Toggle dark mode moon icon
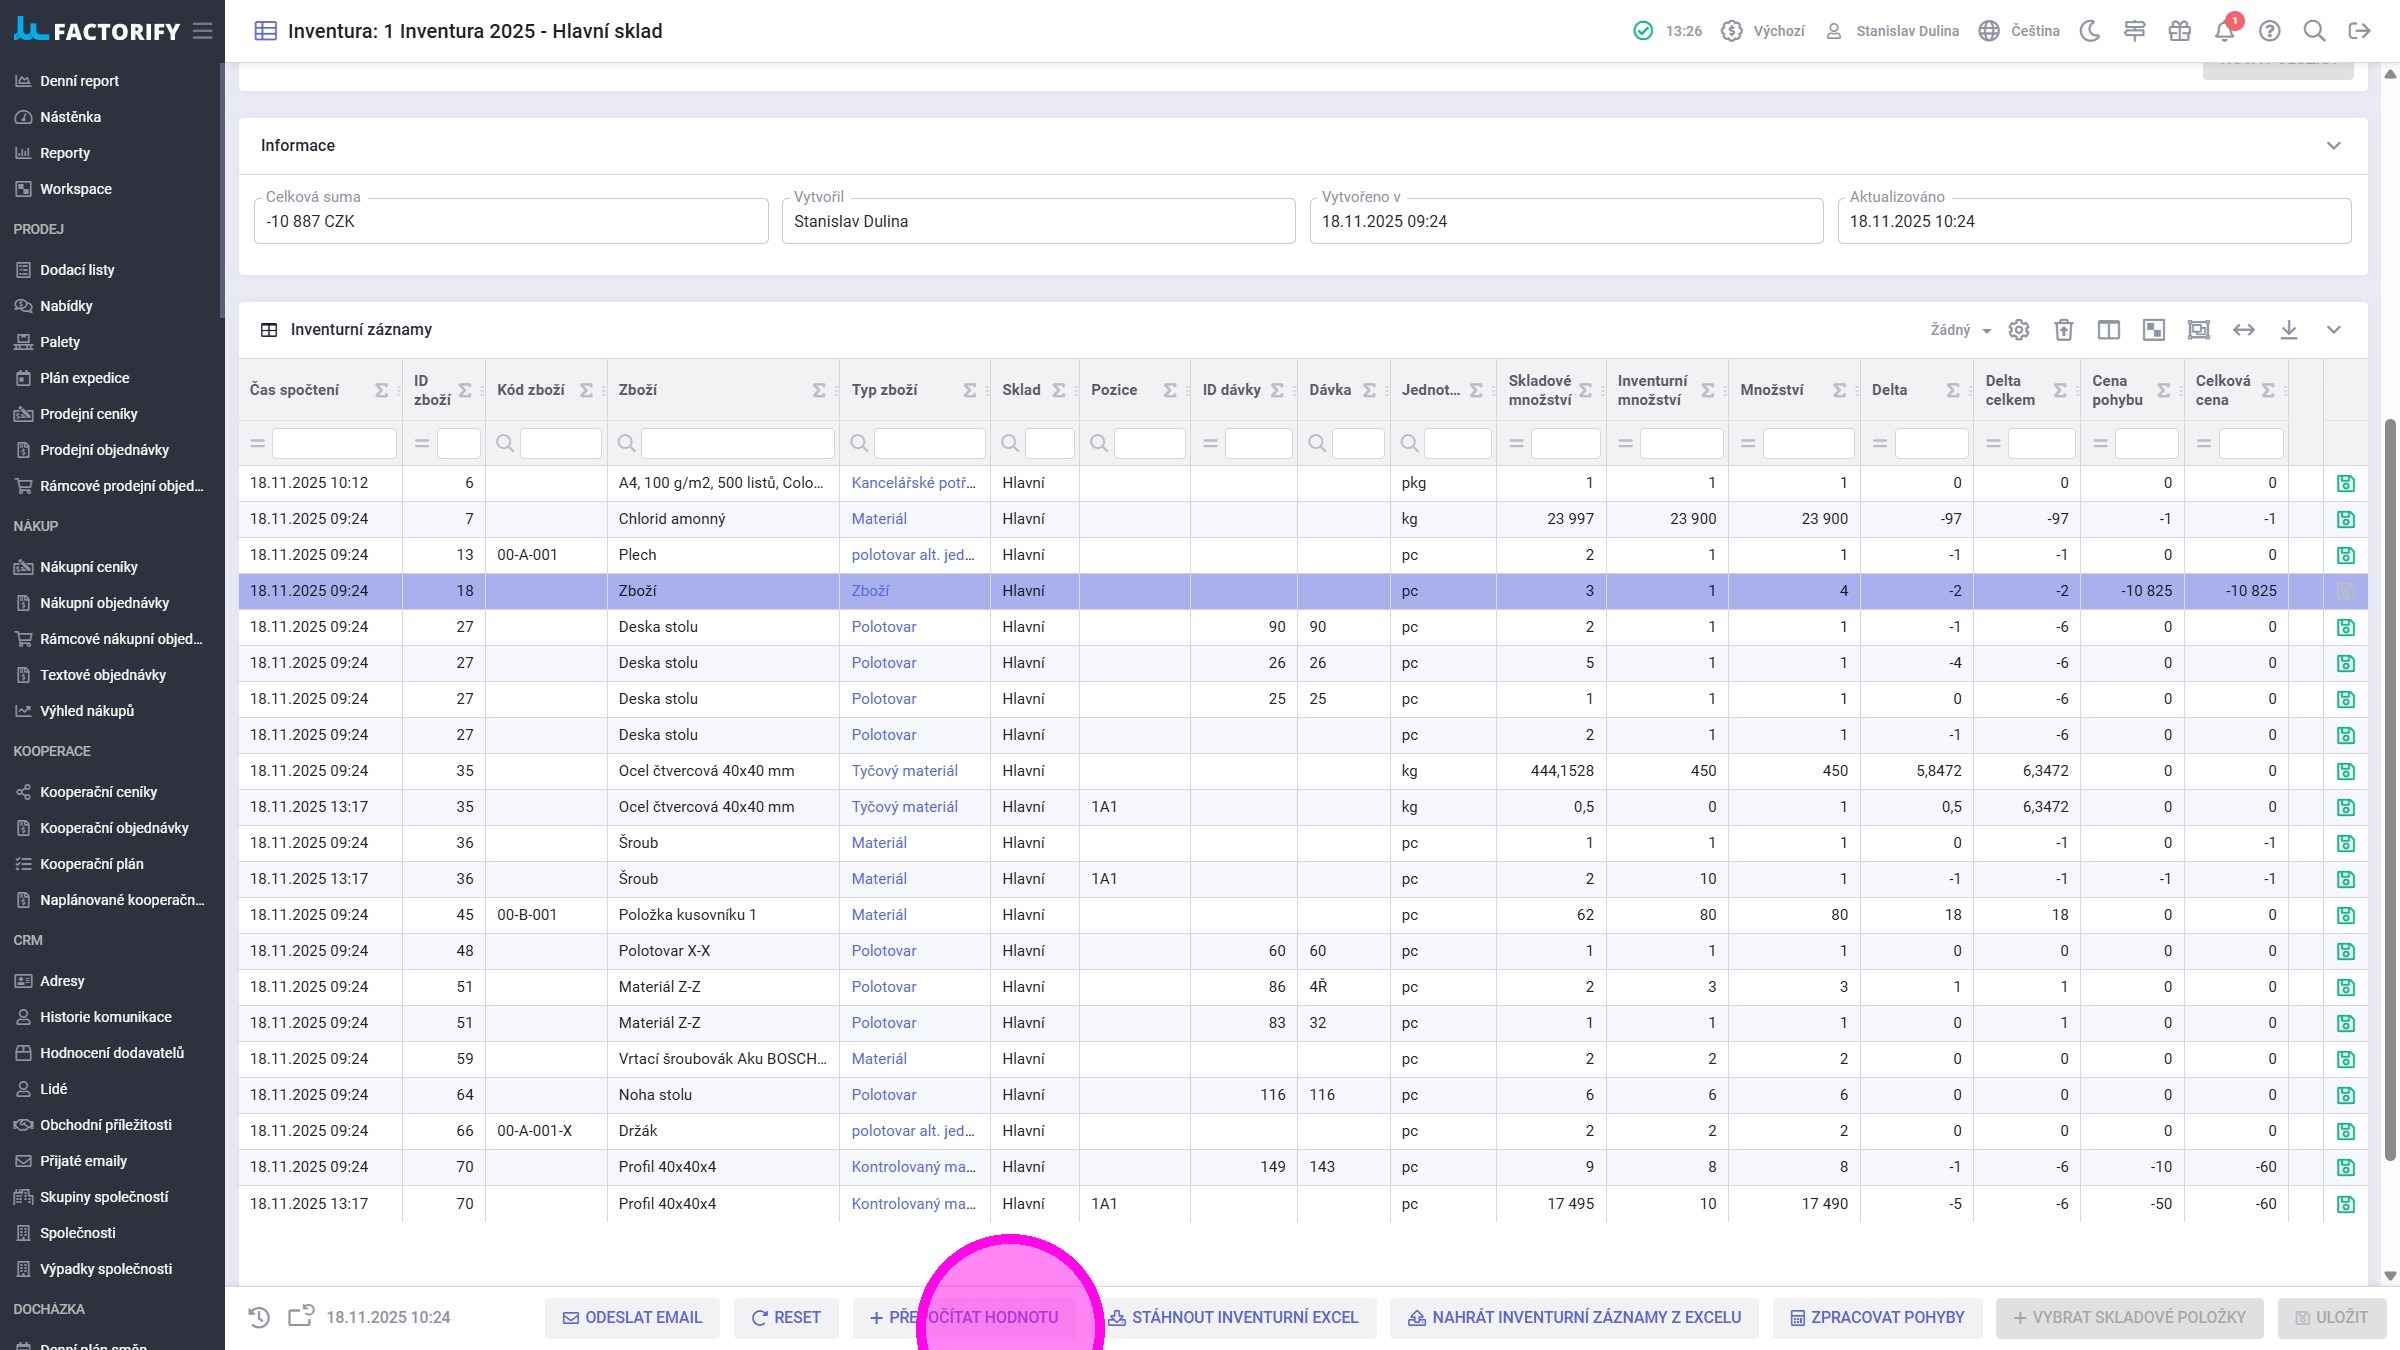The height and width of the screenshot is (1350, 2400). point(2089,31)
